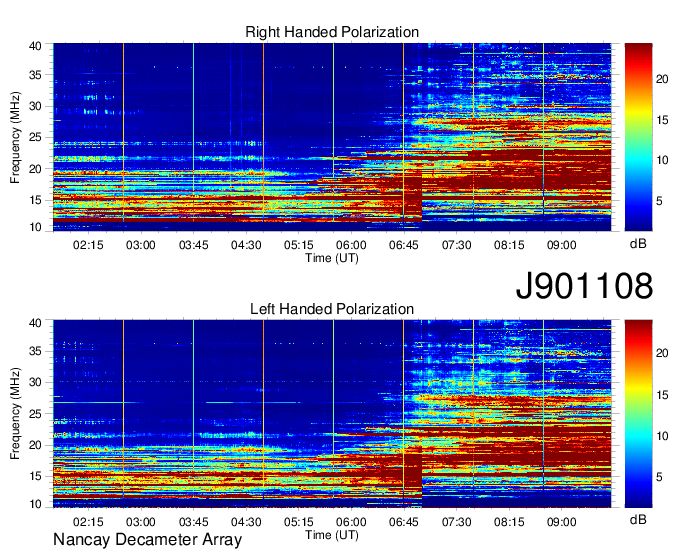
Task: Click the 'Frequency (MHz)' label of the lower plot
Action: (x=15, y=414)
